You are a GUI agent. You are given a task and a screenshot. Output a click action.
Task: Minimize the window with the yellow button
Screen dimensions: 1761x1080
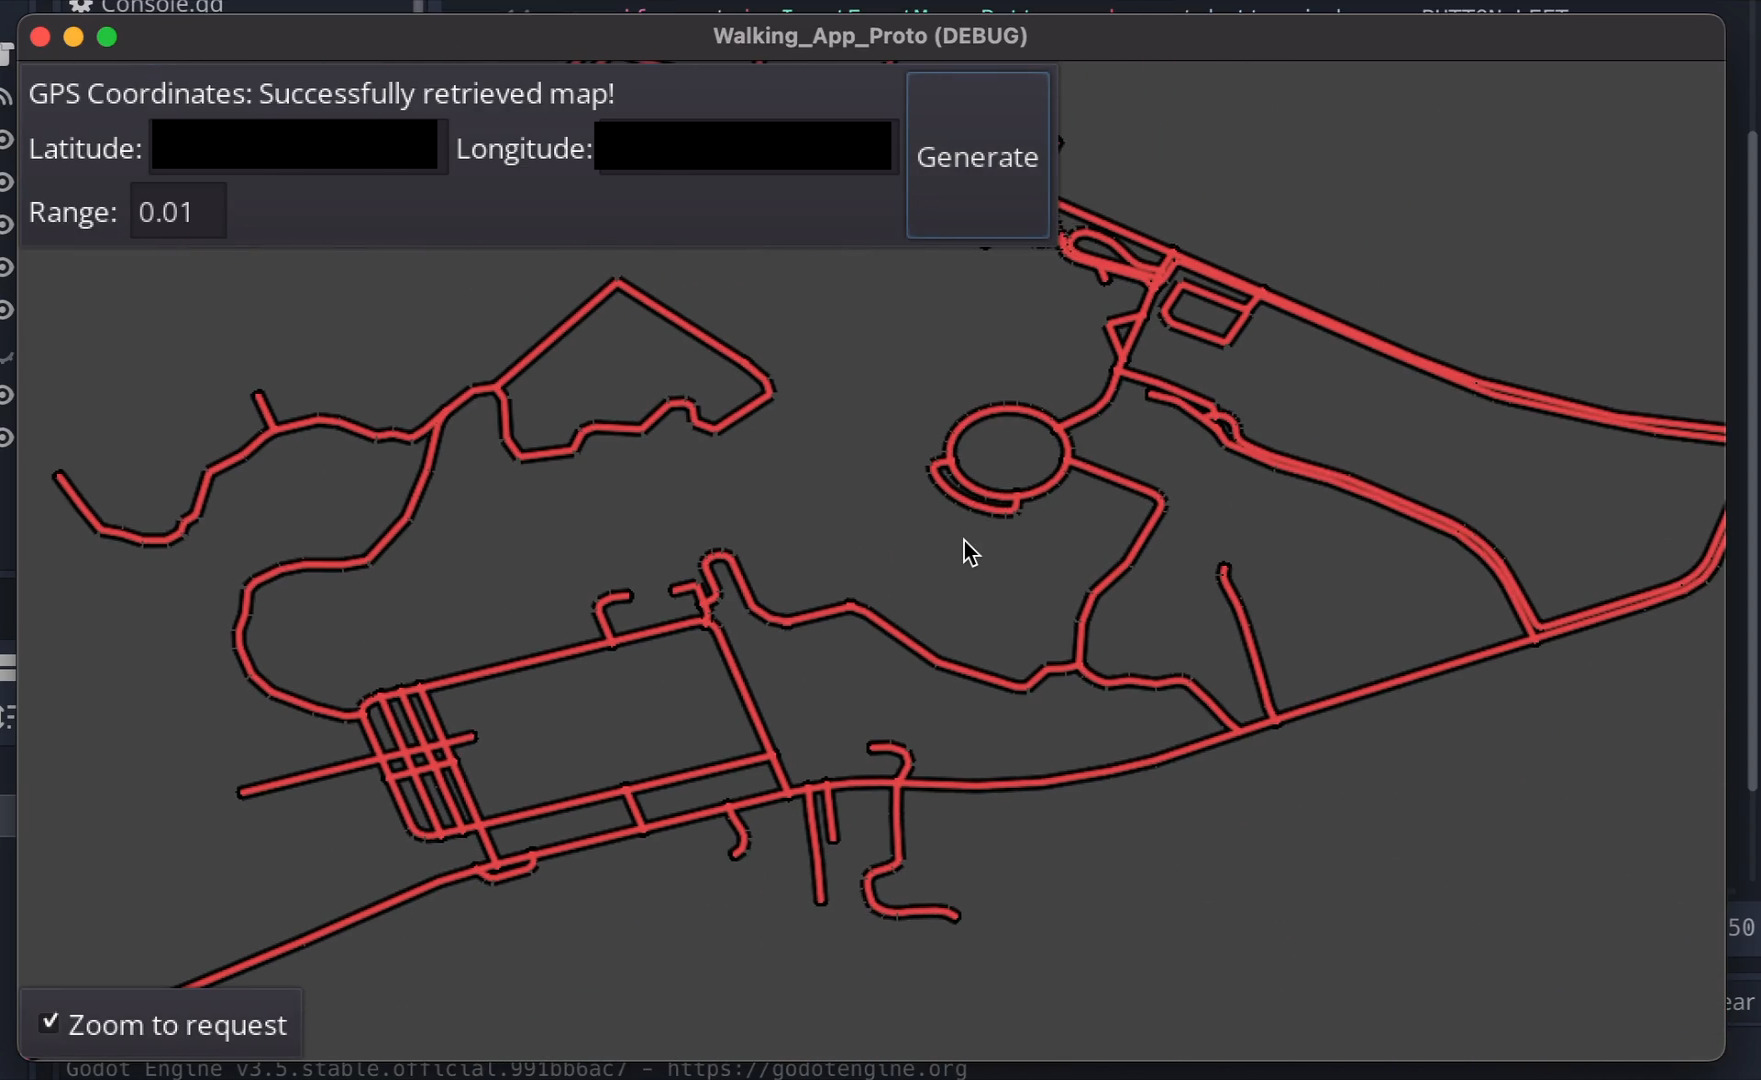tap(73, 37)
